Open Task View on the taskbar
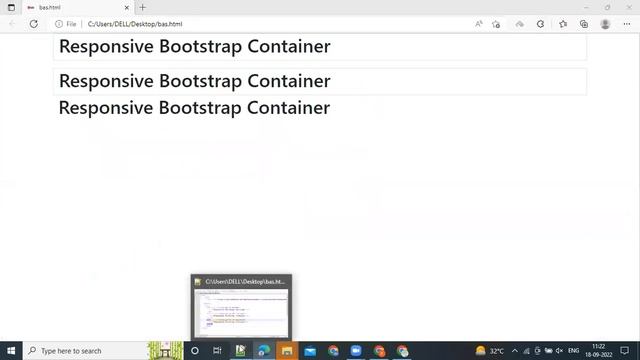Image resolution: width=640 pixels, height=360 pixels. click(x=217, y=351)
